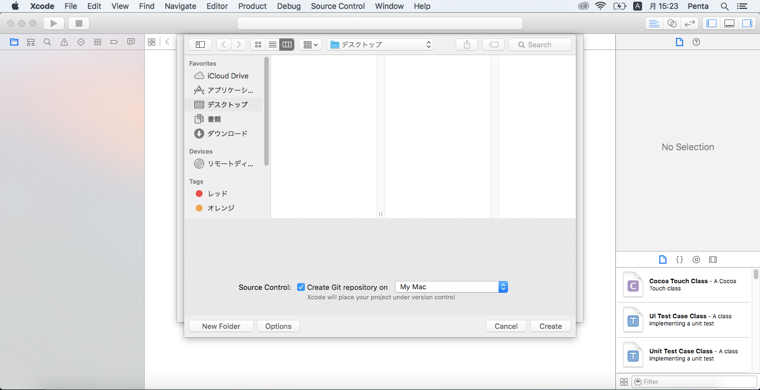Select iCloud Drive in Favorites
This screenshot has height=390, width=760.
(x=223, y=76)
